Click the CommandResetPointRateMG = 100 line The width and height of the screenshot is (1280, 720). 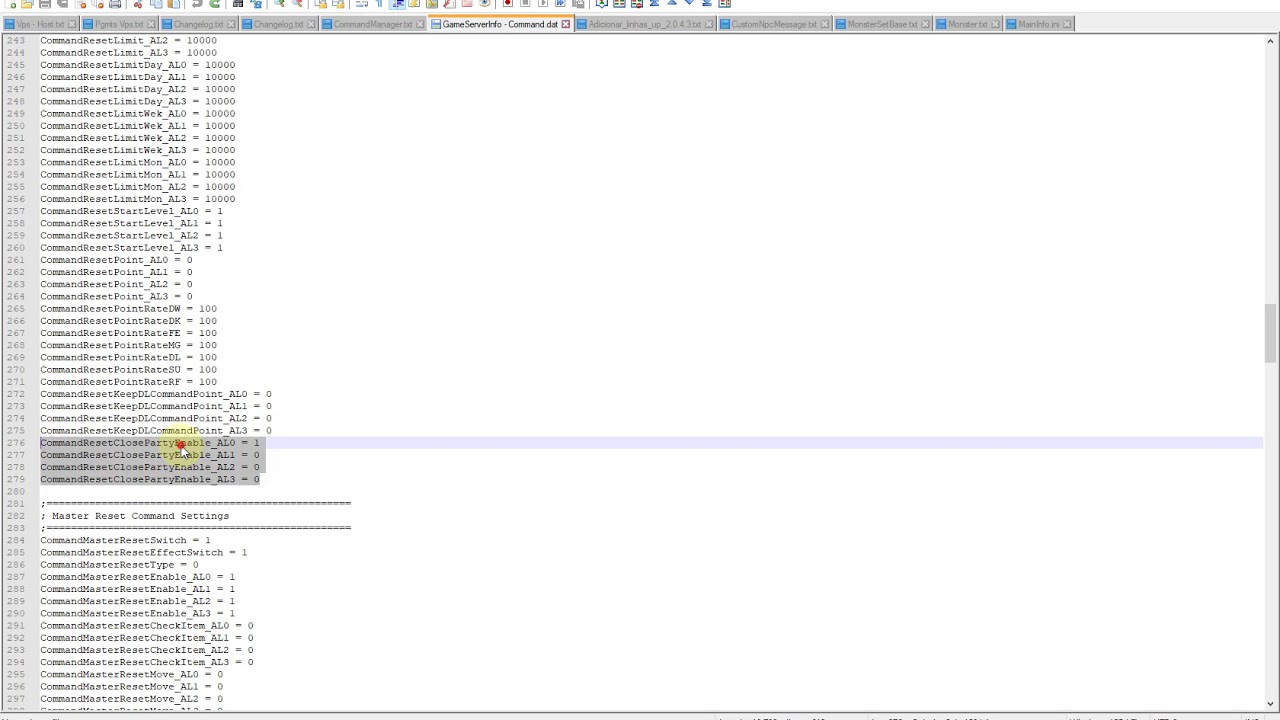point(128,345)
